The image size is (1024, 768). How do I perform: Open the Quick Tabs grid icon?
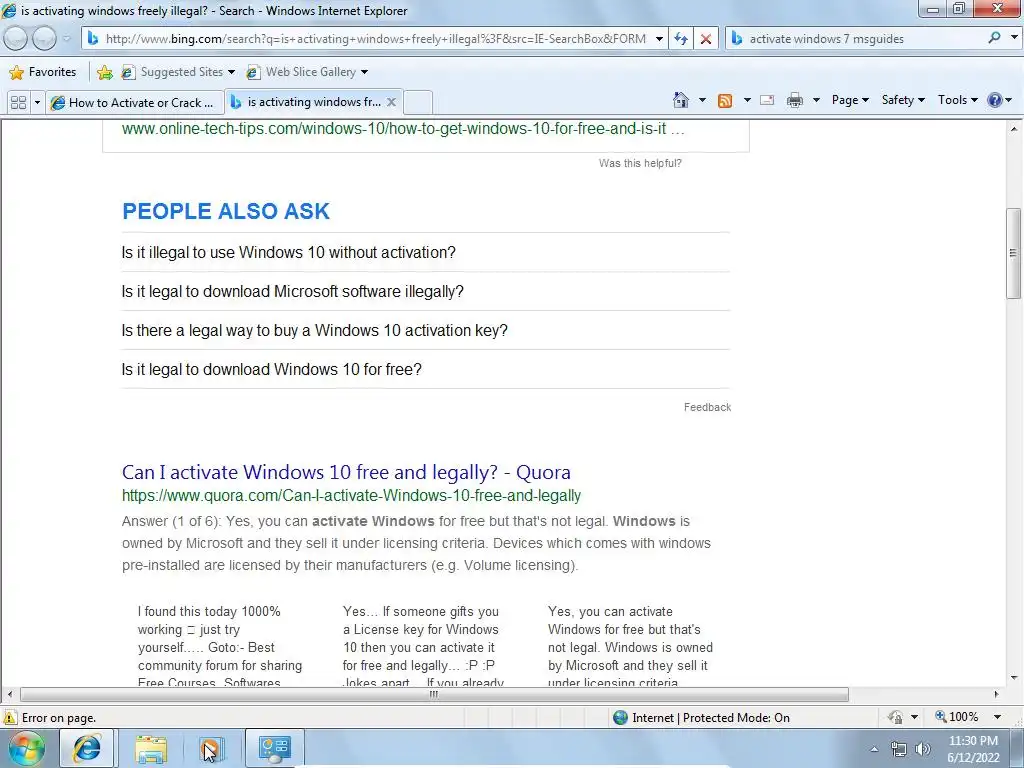tap(18, 103)
